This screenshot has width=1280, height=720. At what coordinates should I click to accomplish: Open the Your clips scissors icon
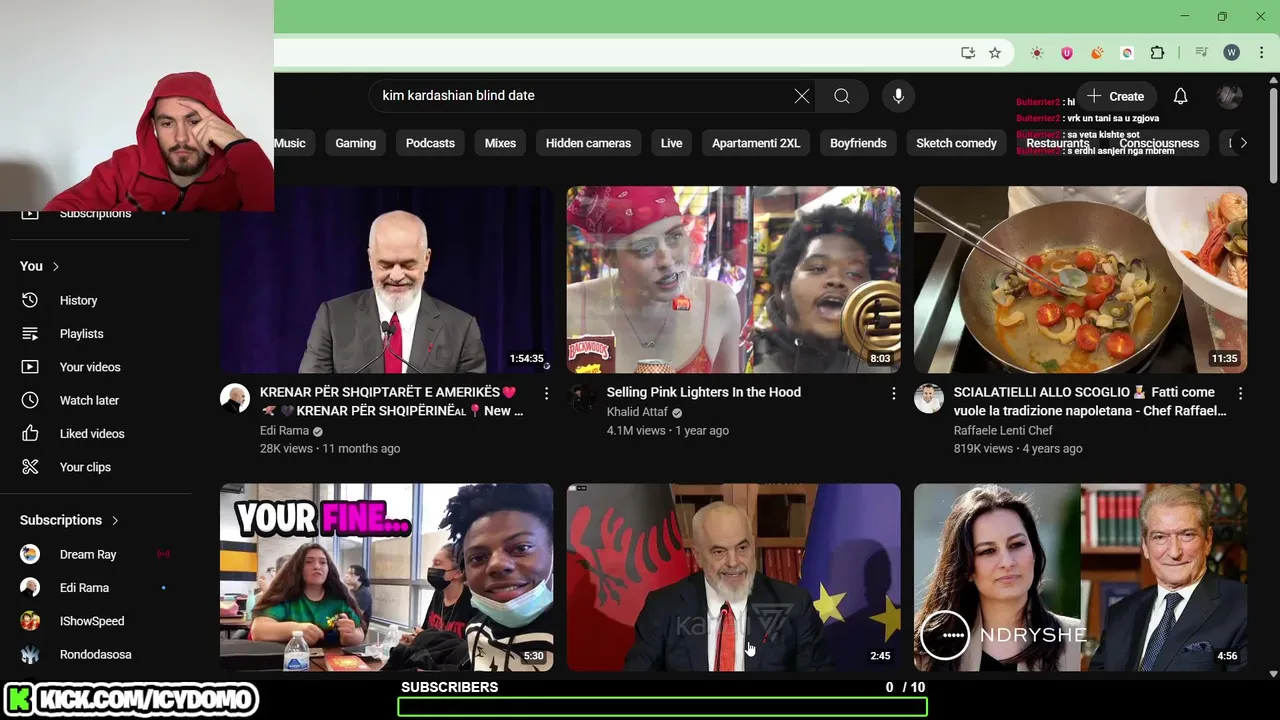pyautogui.click(x=30, y=467)
